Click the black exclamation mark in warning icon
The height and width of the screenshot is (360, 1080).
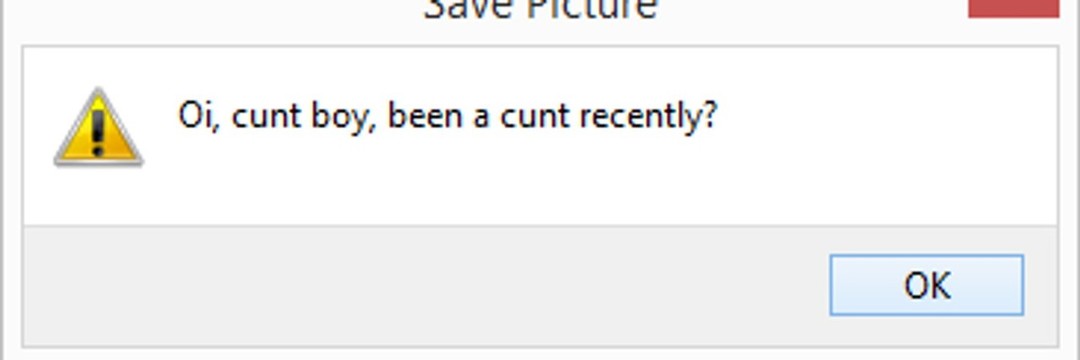98,132
